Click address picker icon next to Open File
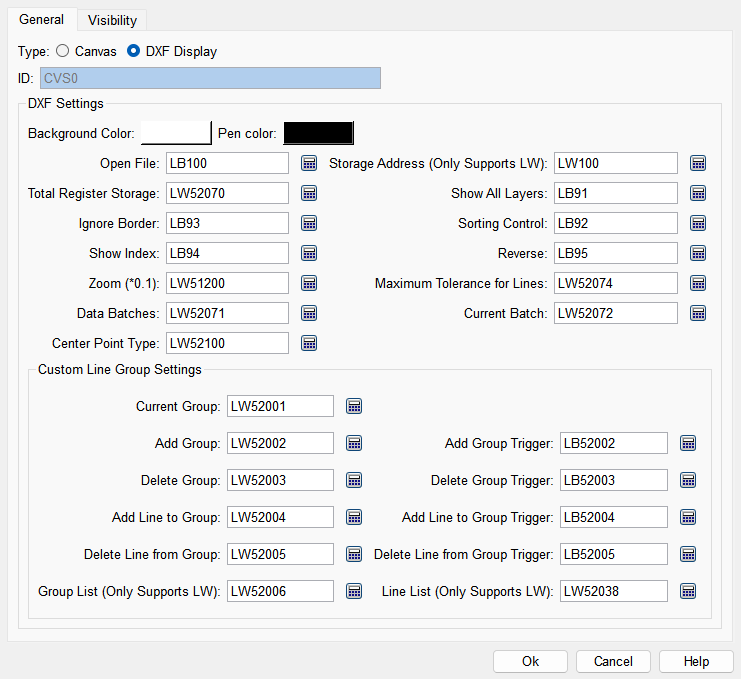 click(309, 163)
